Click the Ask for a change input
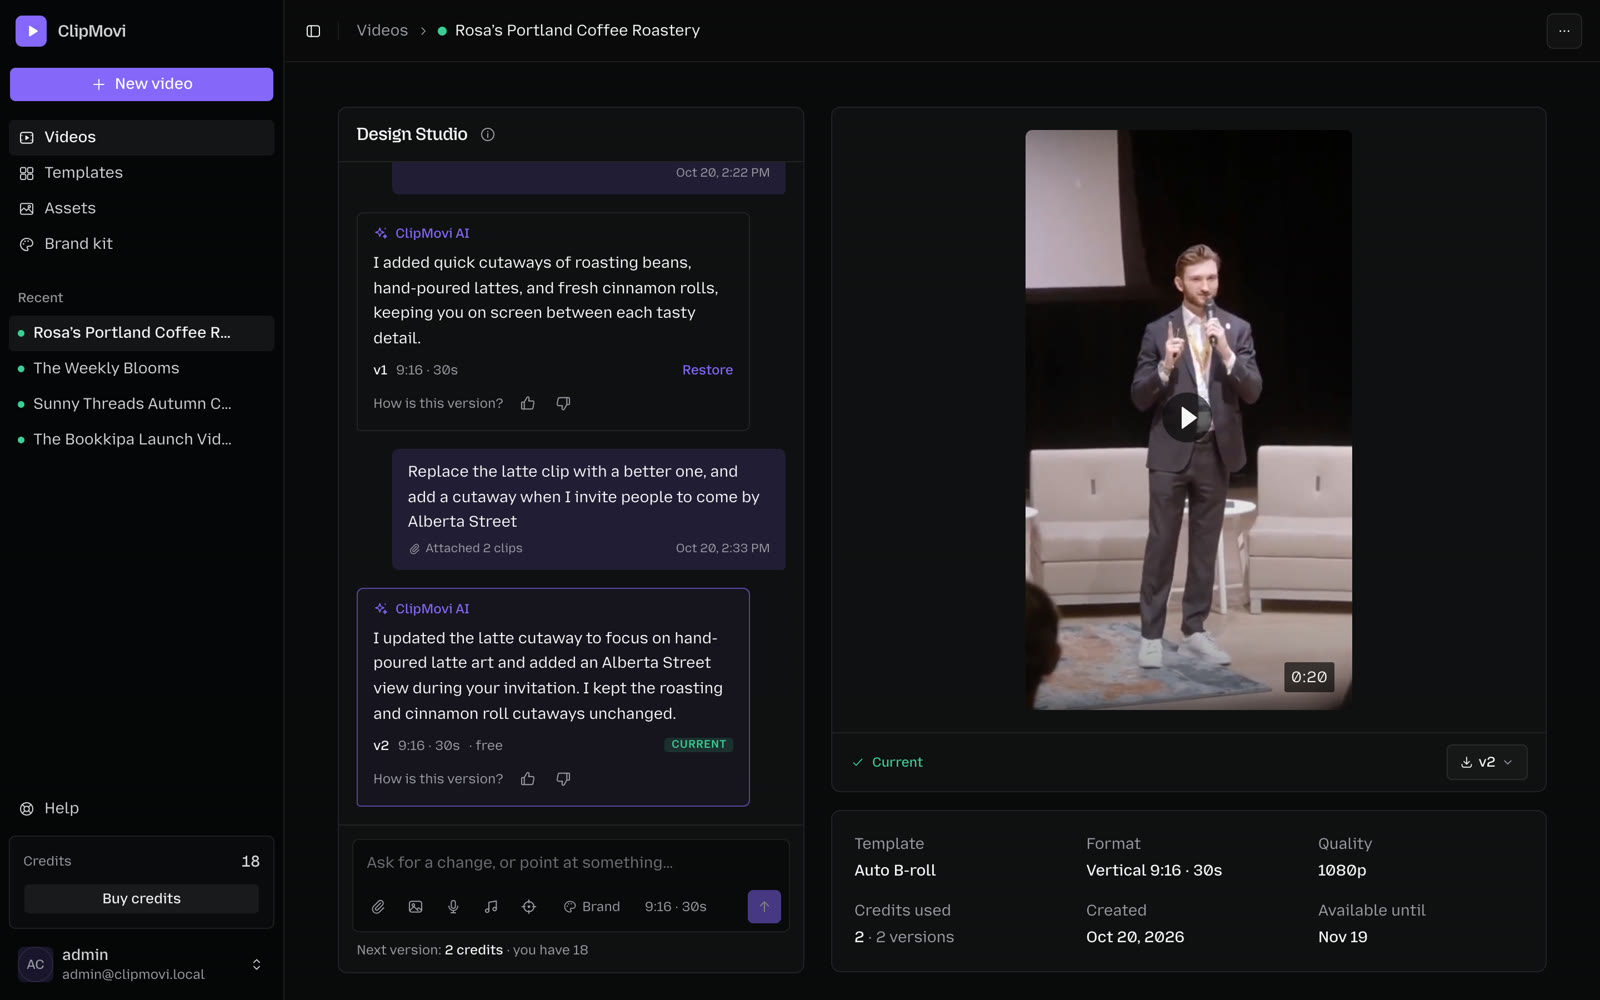Viewport: 1600px width, 1000px height. pyautogui.click(x=570, y=863)
